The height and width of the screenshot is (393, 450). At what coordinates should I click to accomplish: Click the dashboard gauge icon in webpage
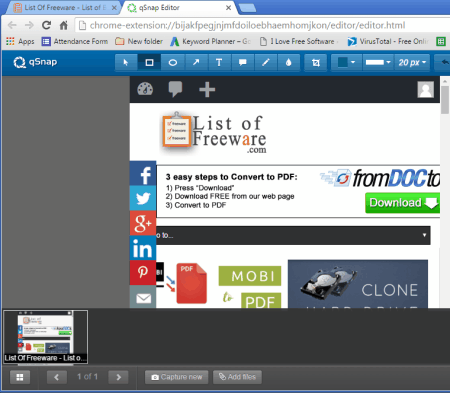(x=145, y=89)
